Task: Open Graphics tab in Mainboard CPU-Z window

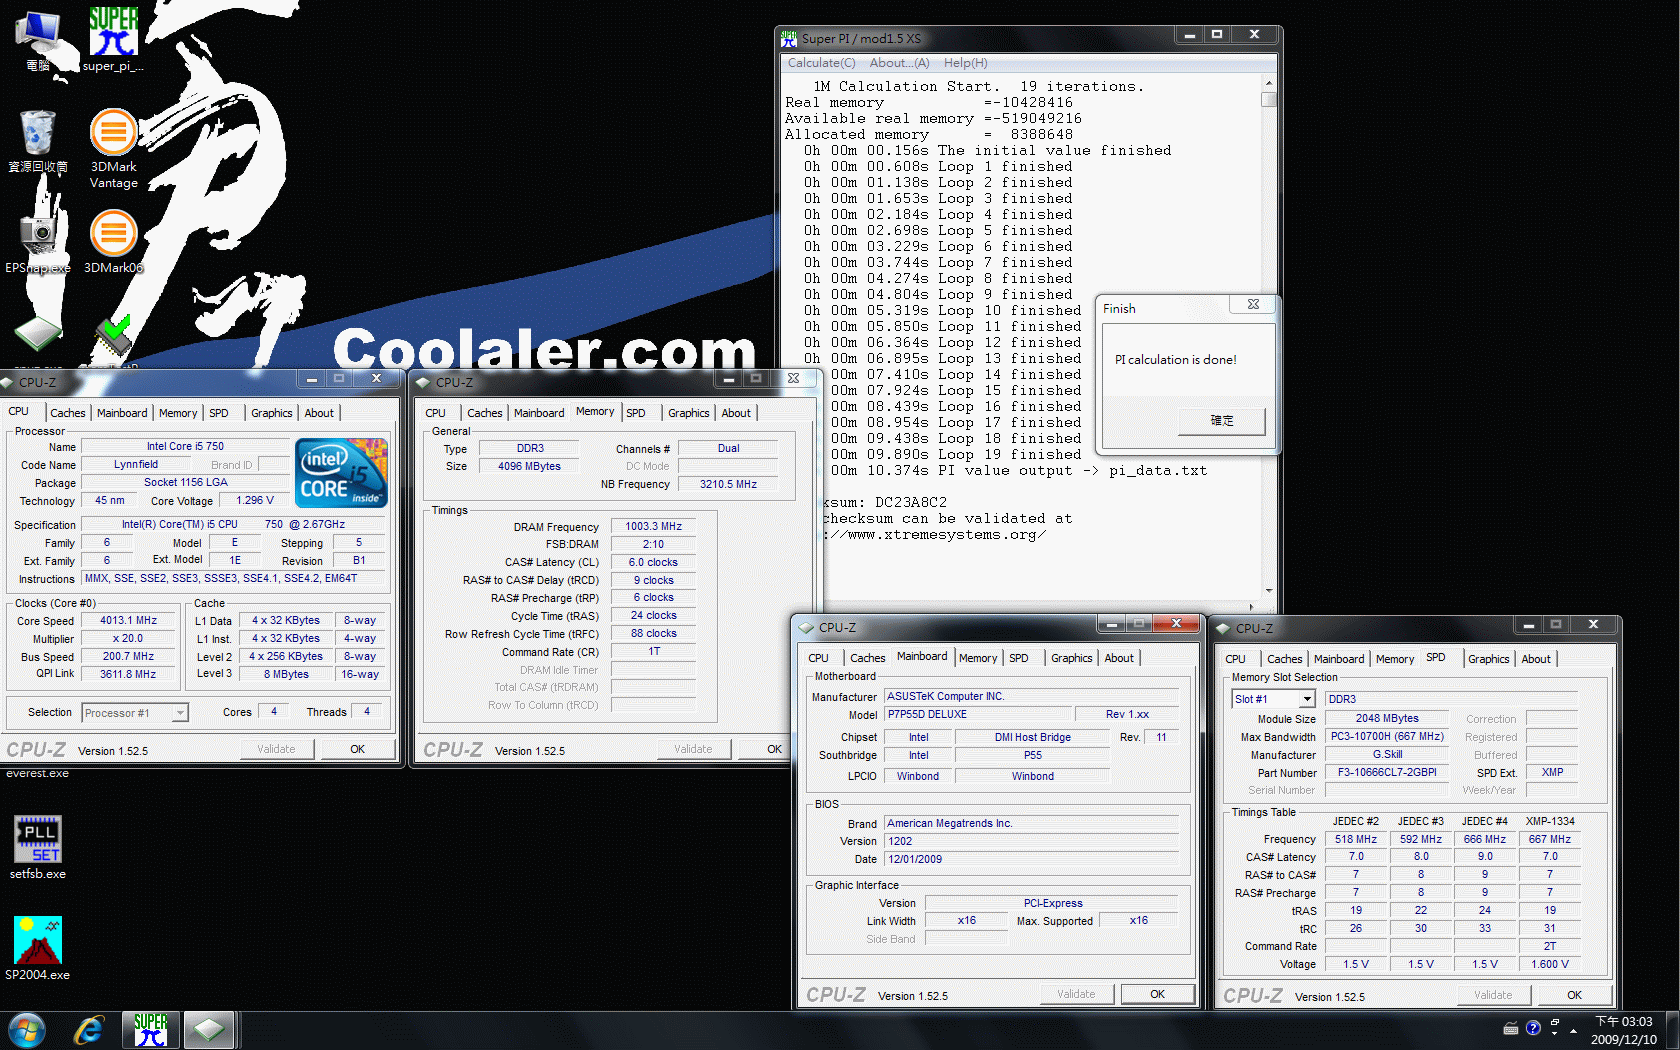Action: pyautogui.click(x=1071, y=658)
